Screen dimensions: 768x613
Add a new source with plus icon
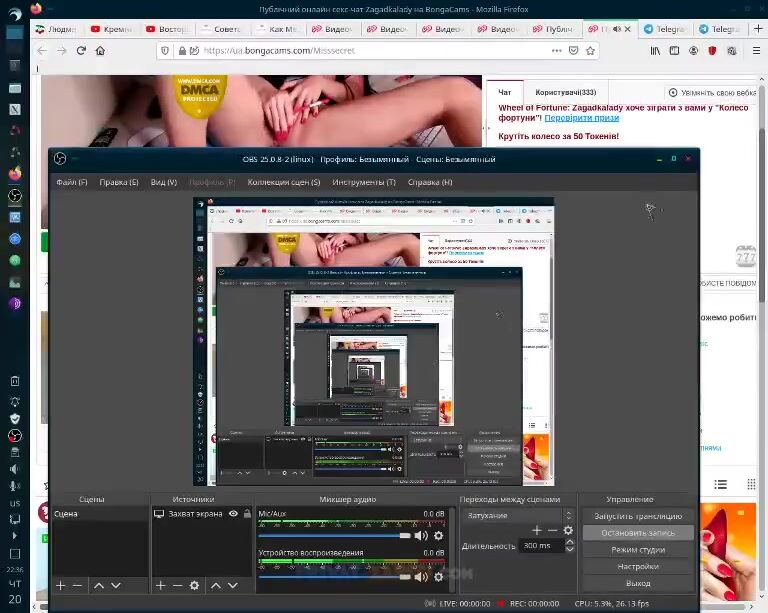(x=160, y=585)
